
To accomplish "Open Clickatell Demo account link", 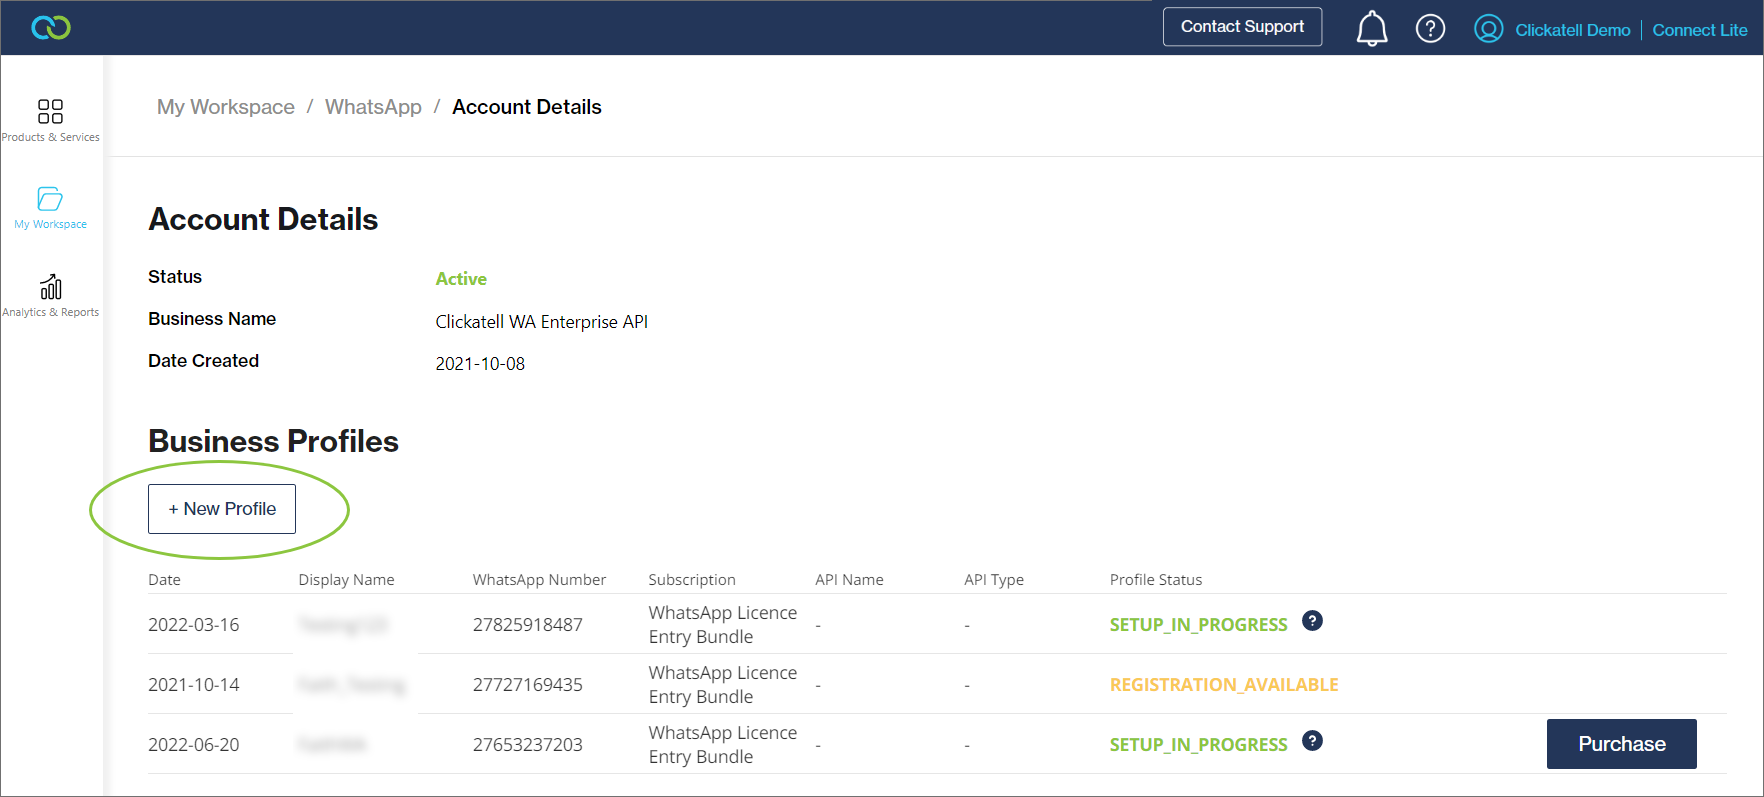I will click(x=1573, y=30).
